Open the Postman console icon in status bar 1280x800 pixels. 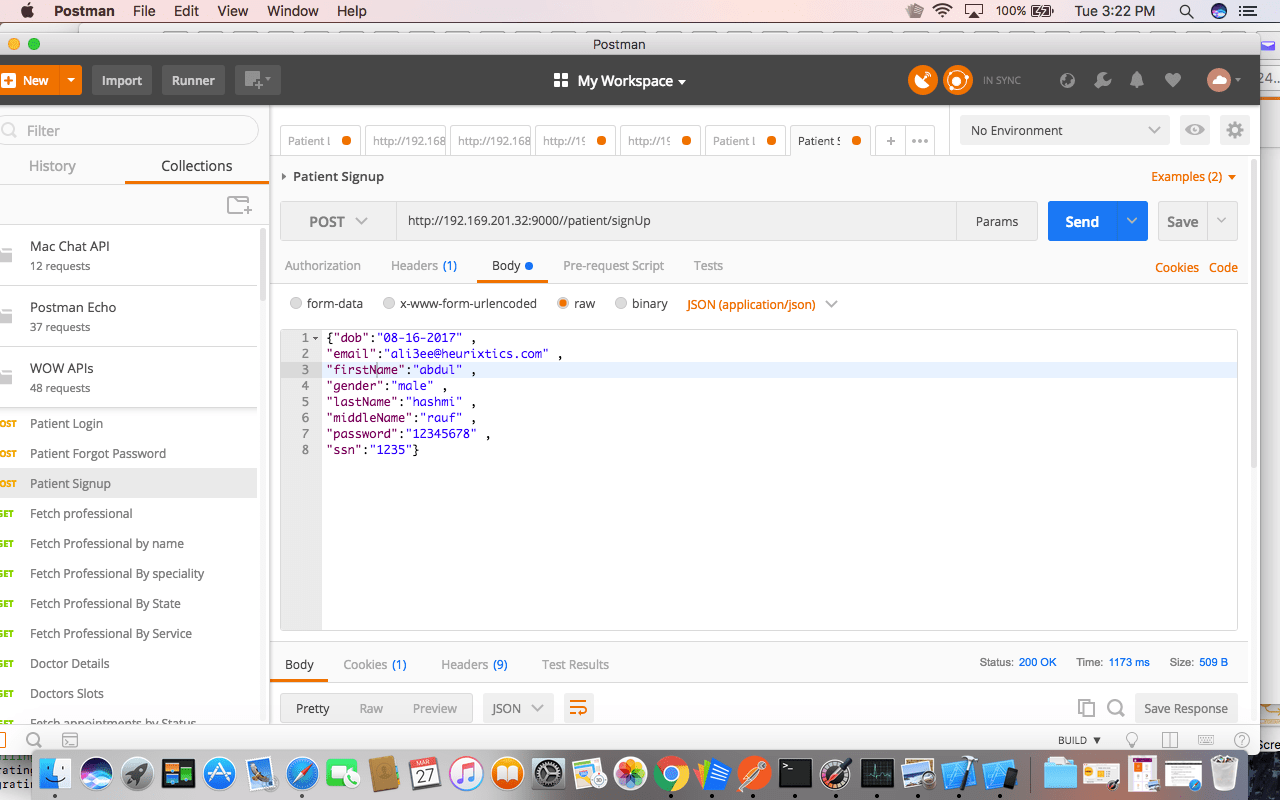pos(70,740)
